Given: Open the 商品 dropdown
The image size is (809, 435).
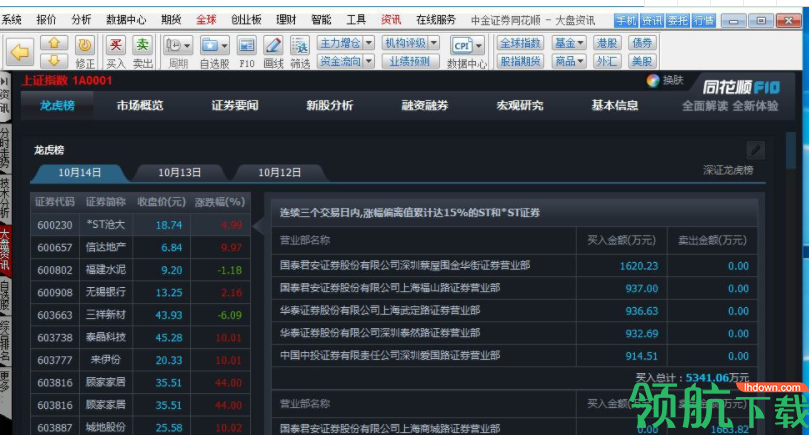Looking at the screenshot, I should (569, 61).
